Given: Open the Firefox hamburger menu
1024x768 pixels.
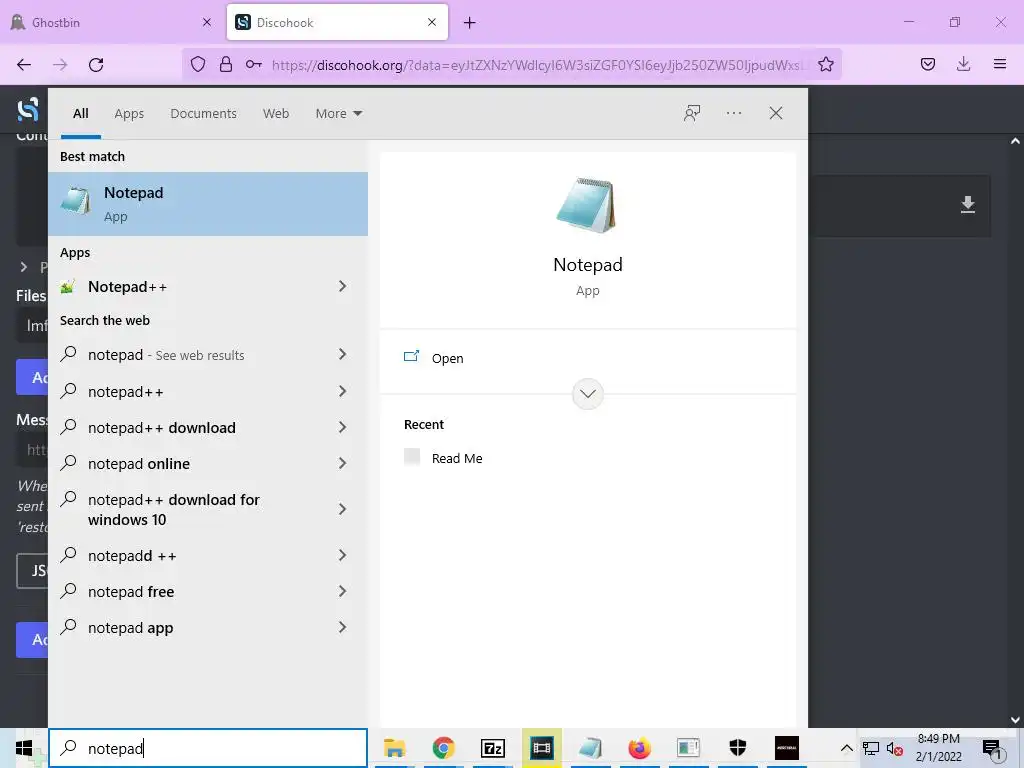Looking at the screenshot, I should click(1000, 64).
